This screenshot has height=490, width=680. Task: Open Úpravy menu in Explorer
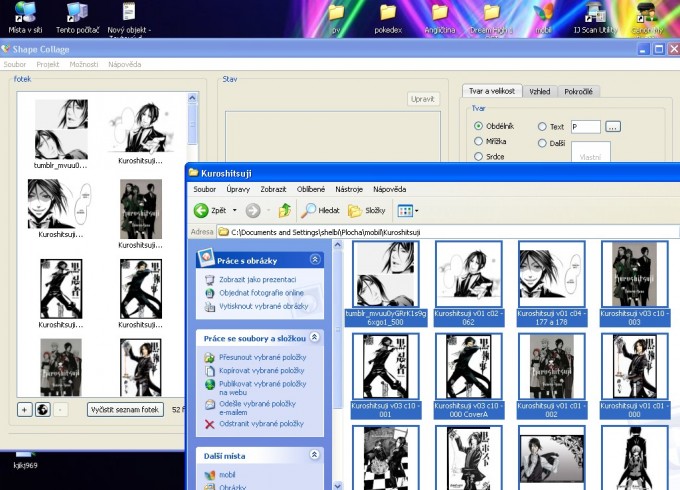tap(238, 189)
